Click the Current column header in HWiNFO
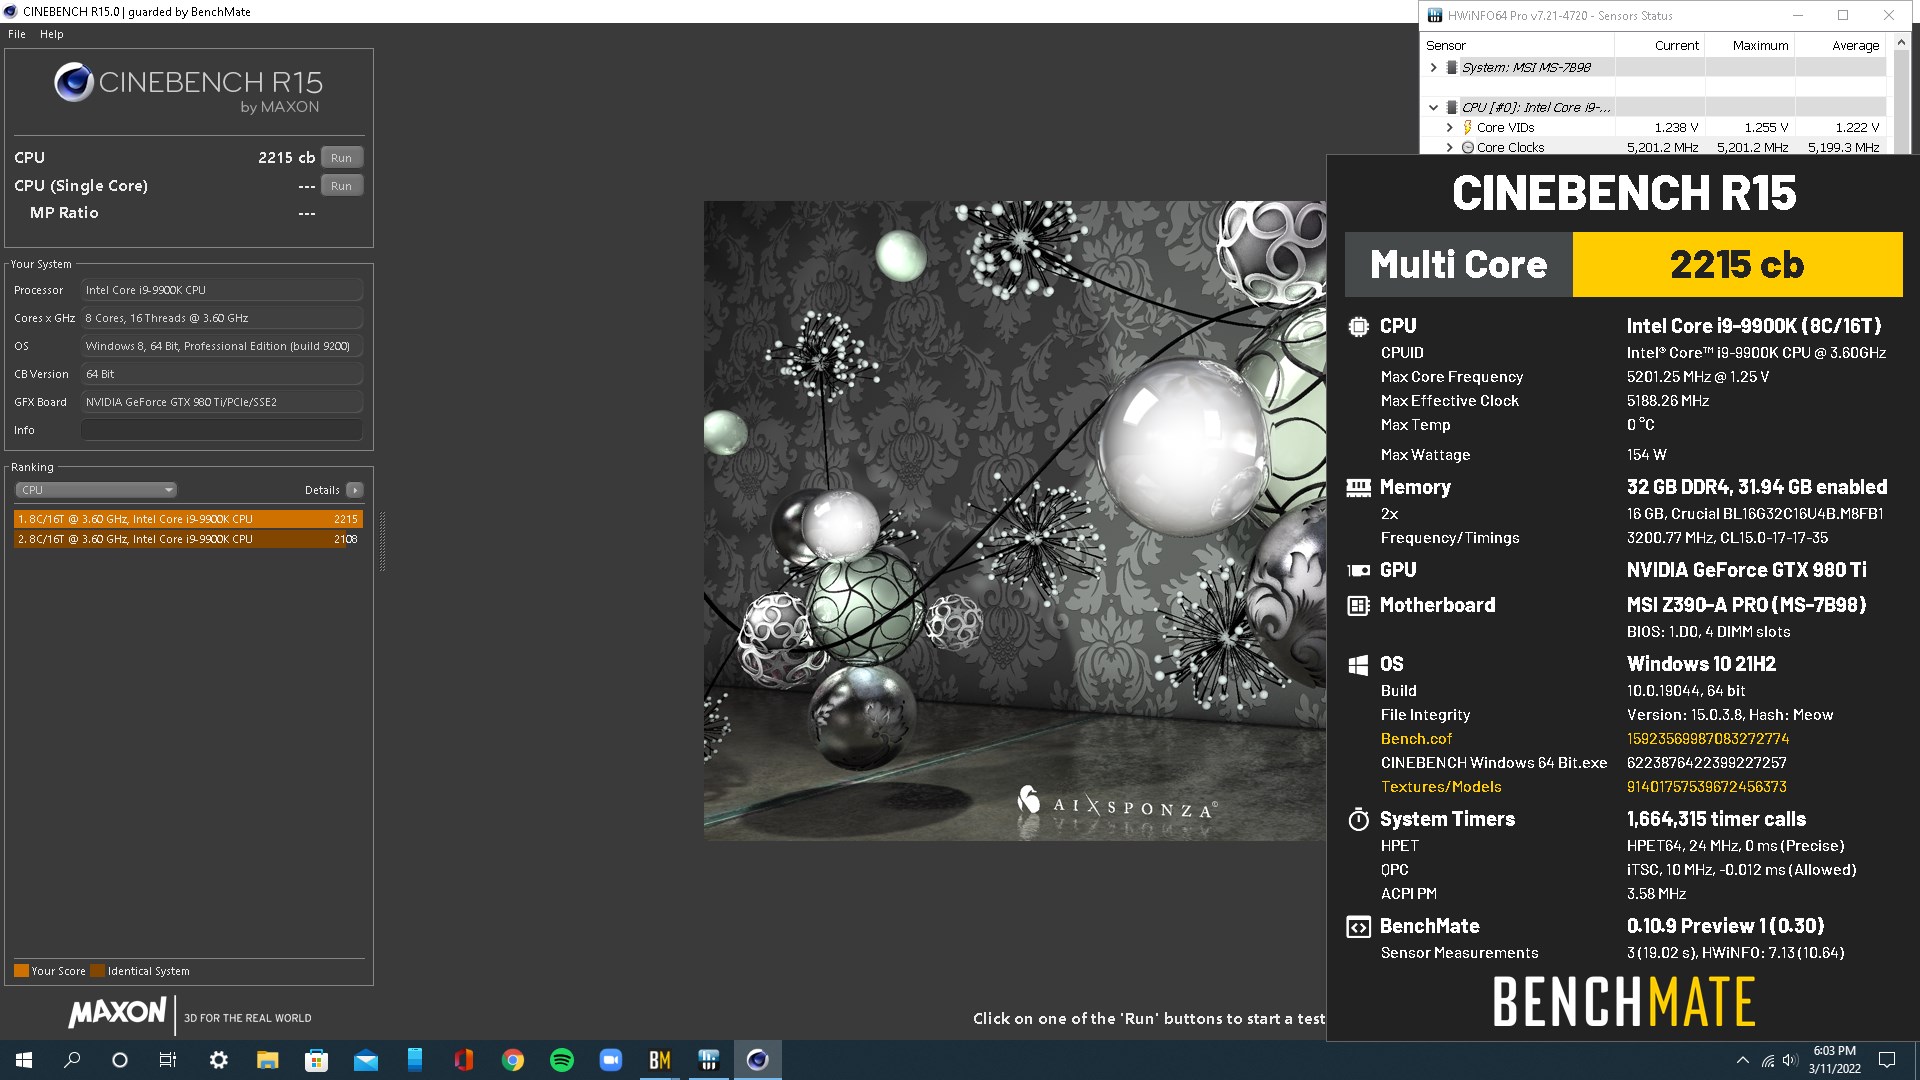 coord(1659,45)
